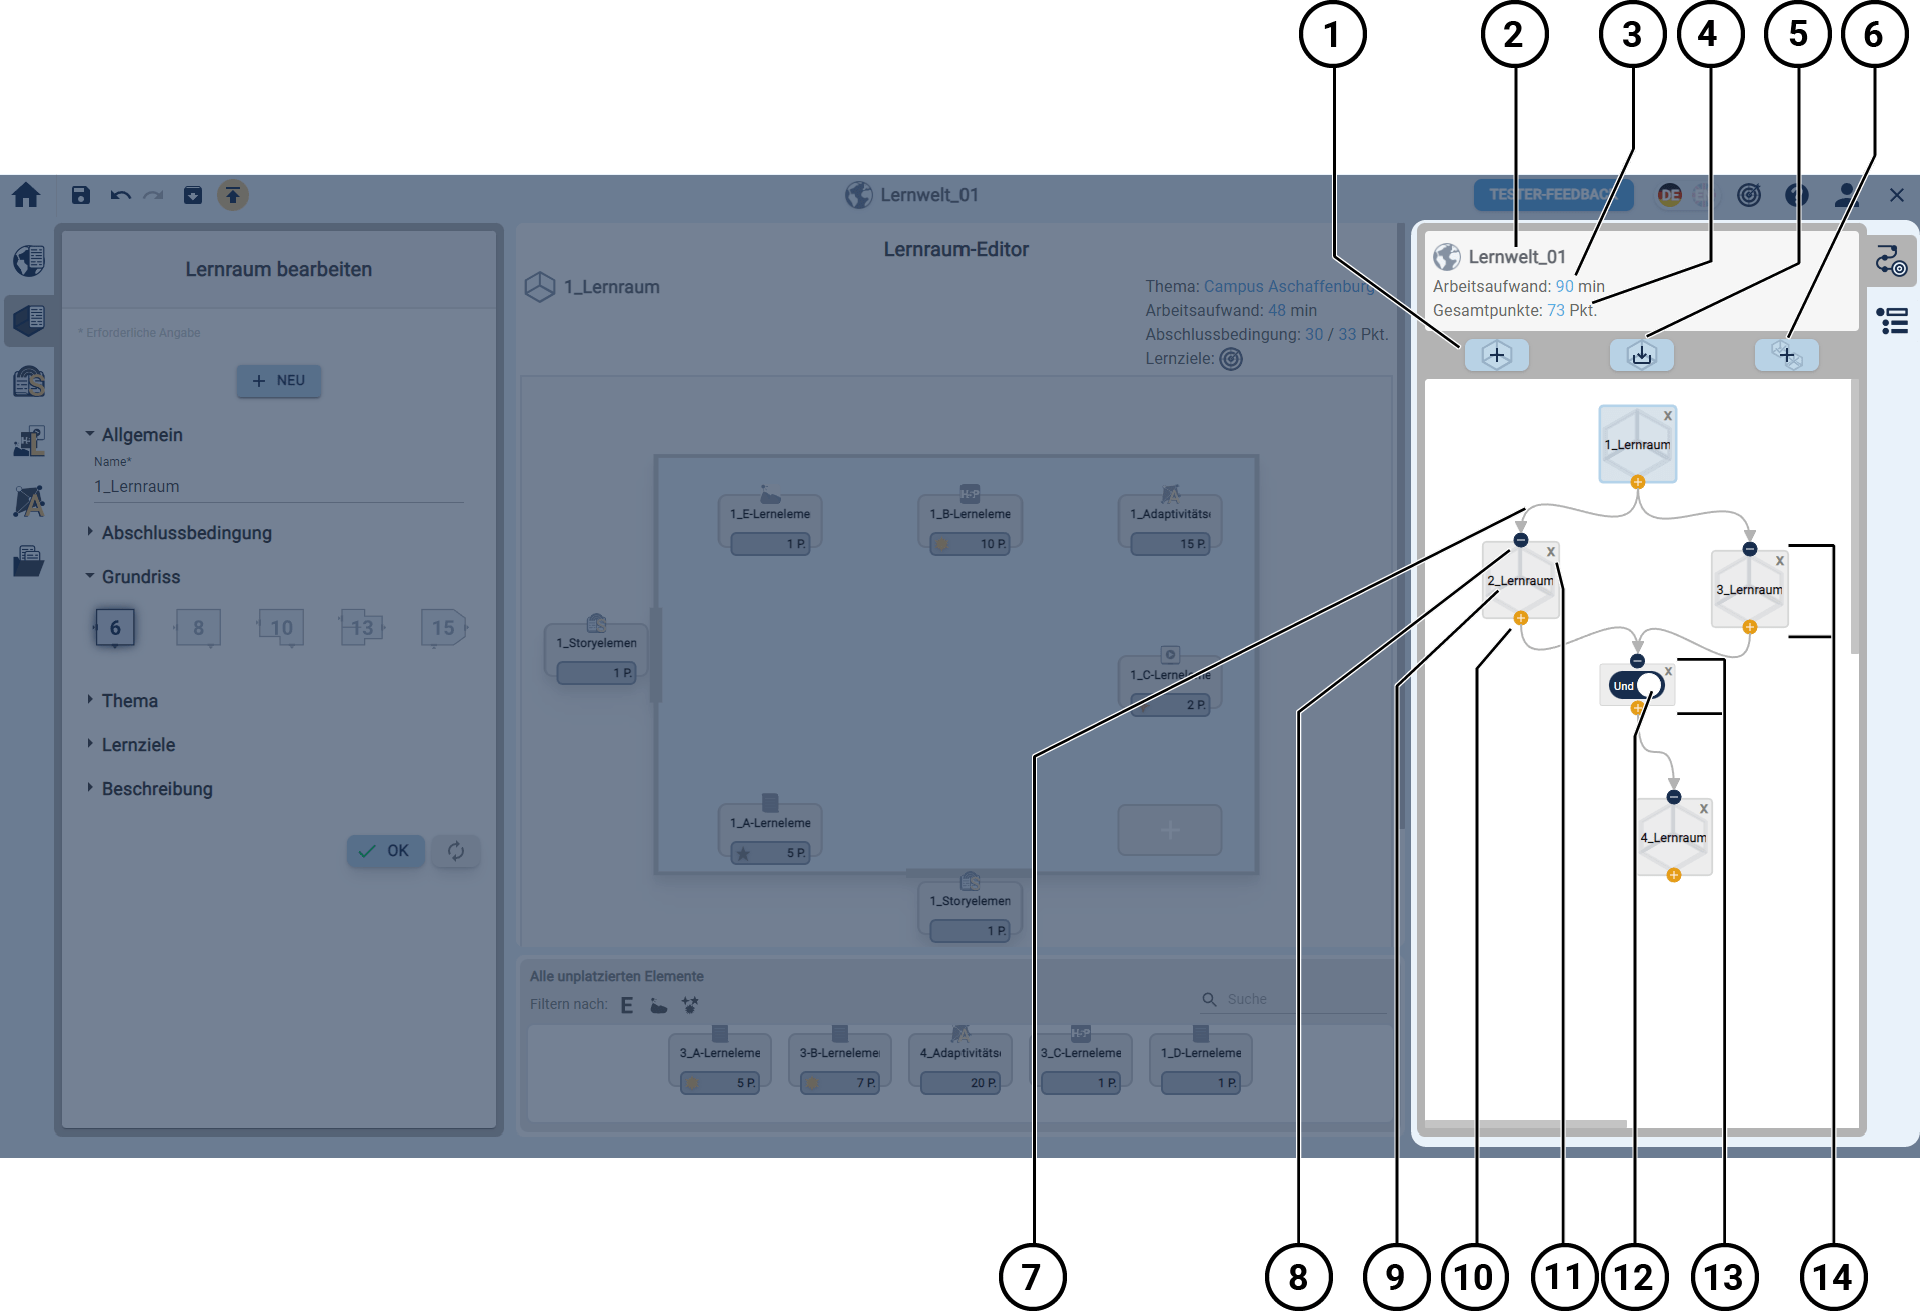The width and height of the screenshot is (1920, 1311).
Task: Open the learning element sidebar section
Action: [x=29, y=441]
